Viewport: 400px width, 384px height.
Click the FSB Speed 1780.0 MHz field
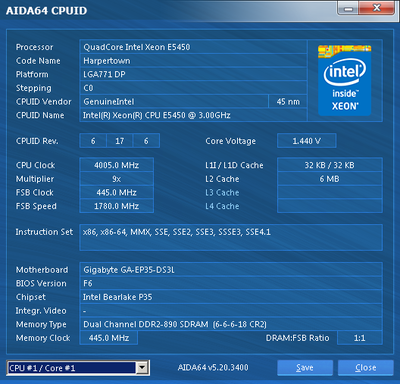point(116,206)
